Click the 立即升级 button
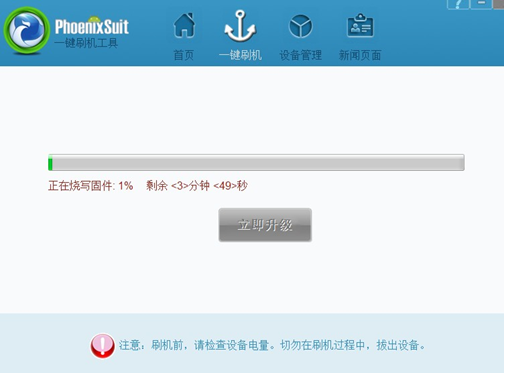The image size is (505, 374). click(x=265, y=225)
